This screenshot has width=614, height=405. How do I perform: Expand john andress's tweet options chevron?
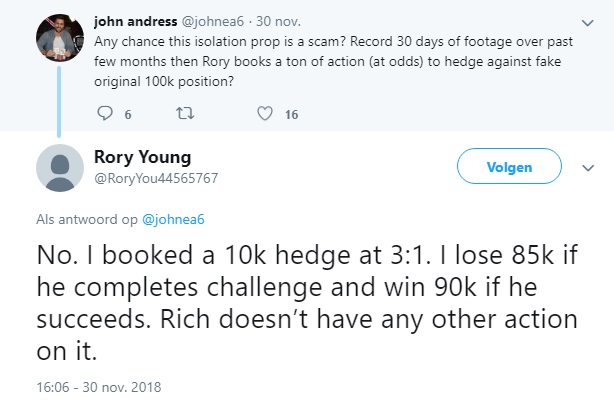tap(587, 23)
